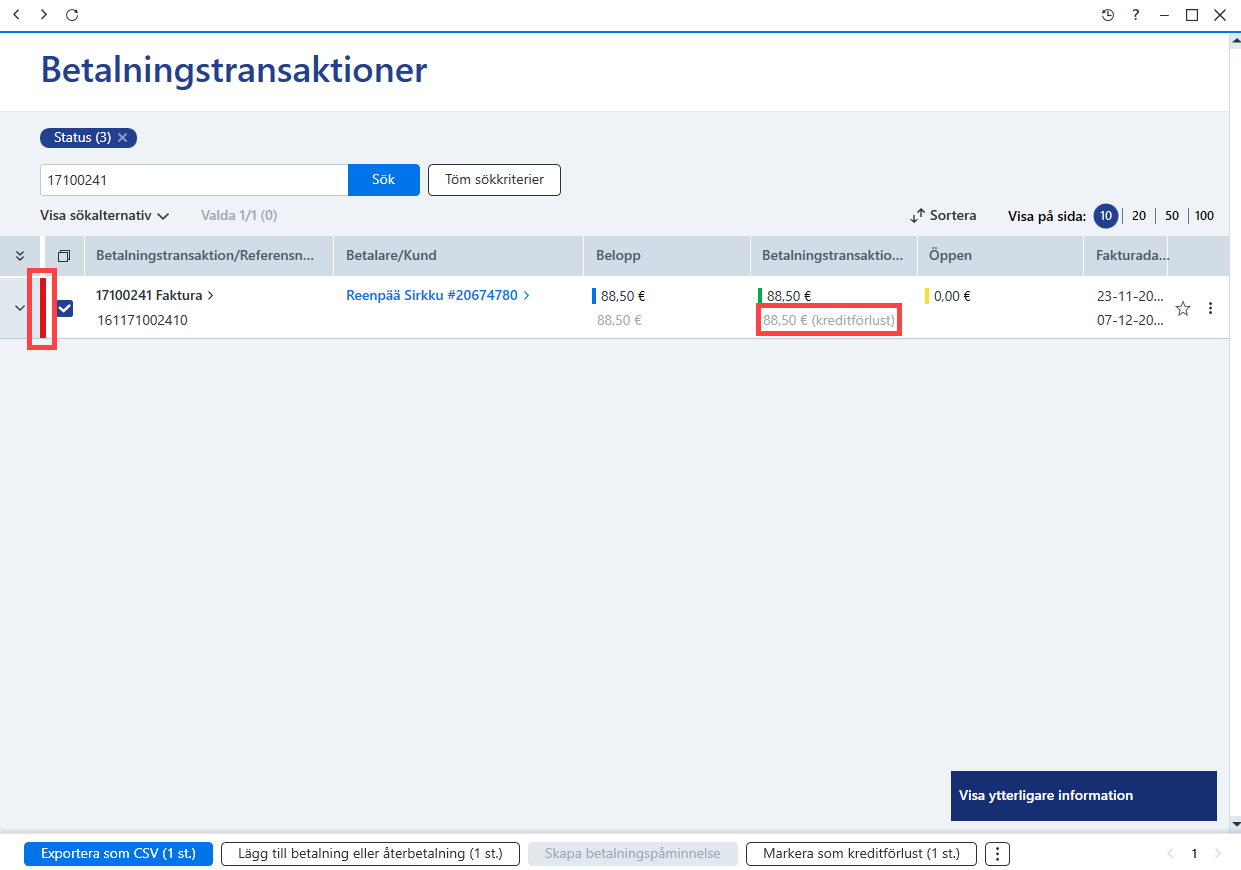Open the history clock icon
The height and width of the screenshot is (870, 1241).
click(x=1107, y=15)
